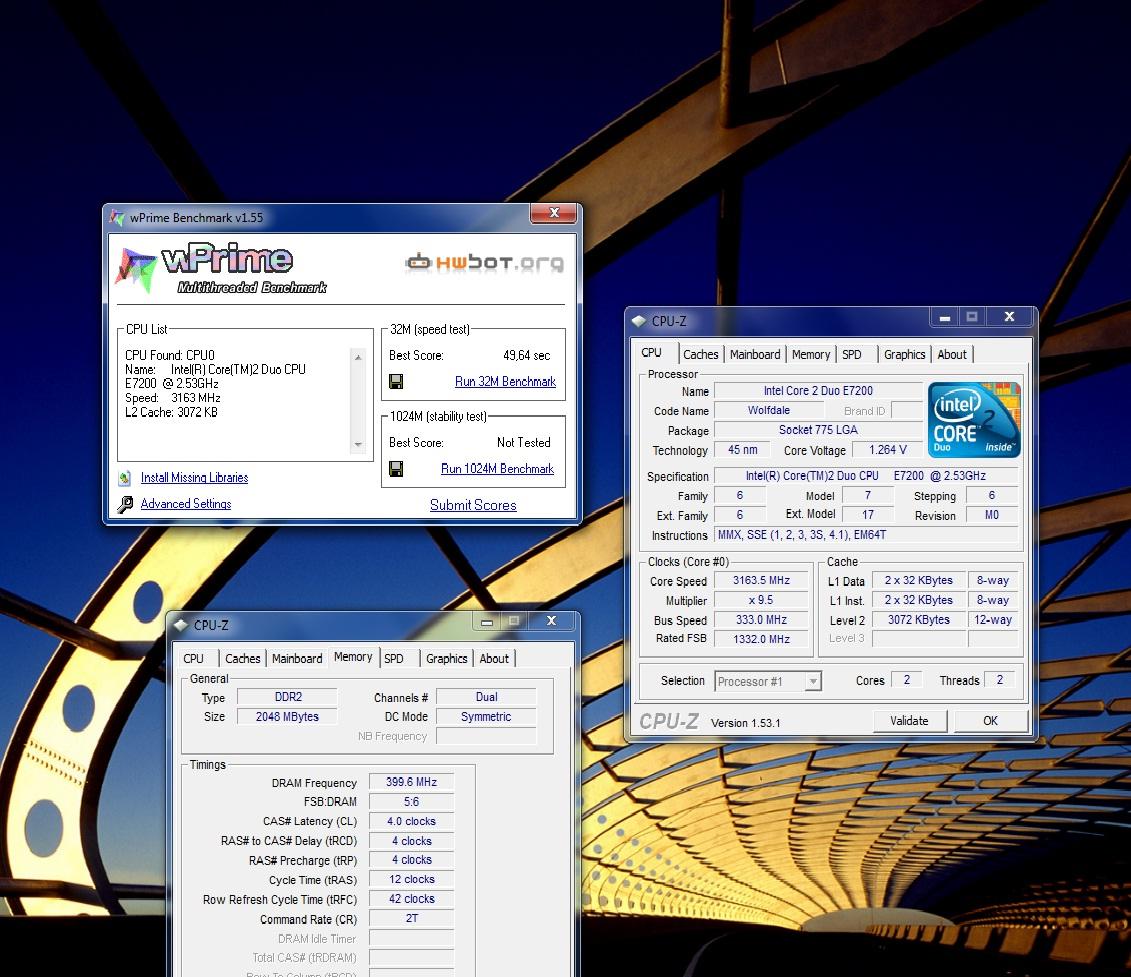Open Submit Scores link

pos(473,505)
